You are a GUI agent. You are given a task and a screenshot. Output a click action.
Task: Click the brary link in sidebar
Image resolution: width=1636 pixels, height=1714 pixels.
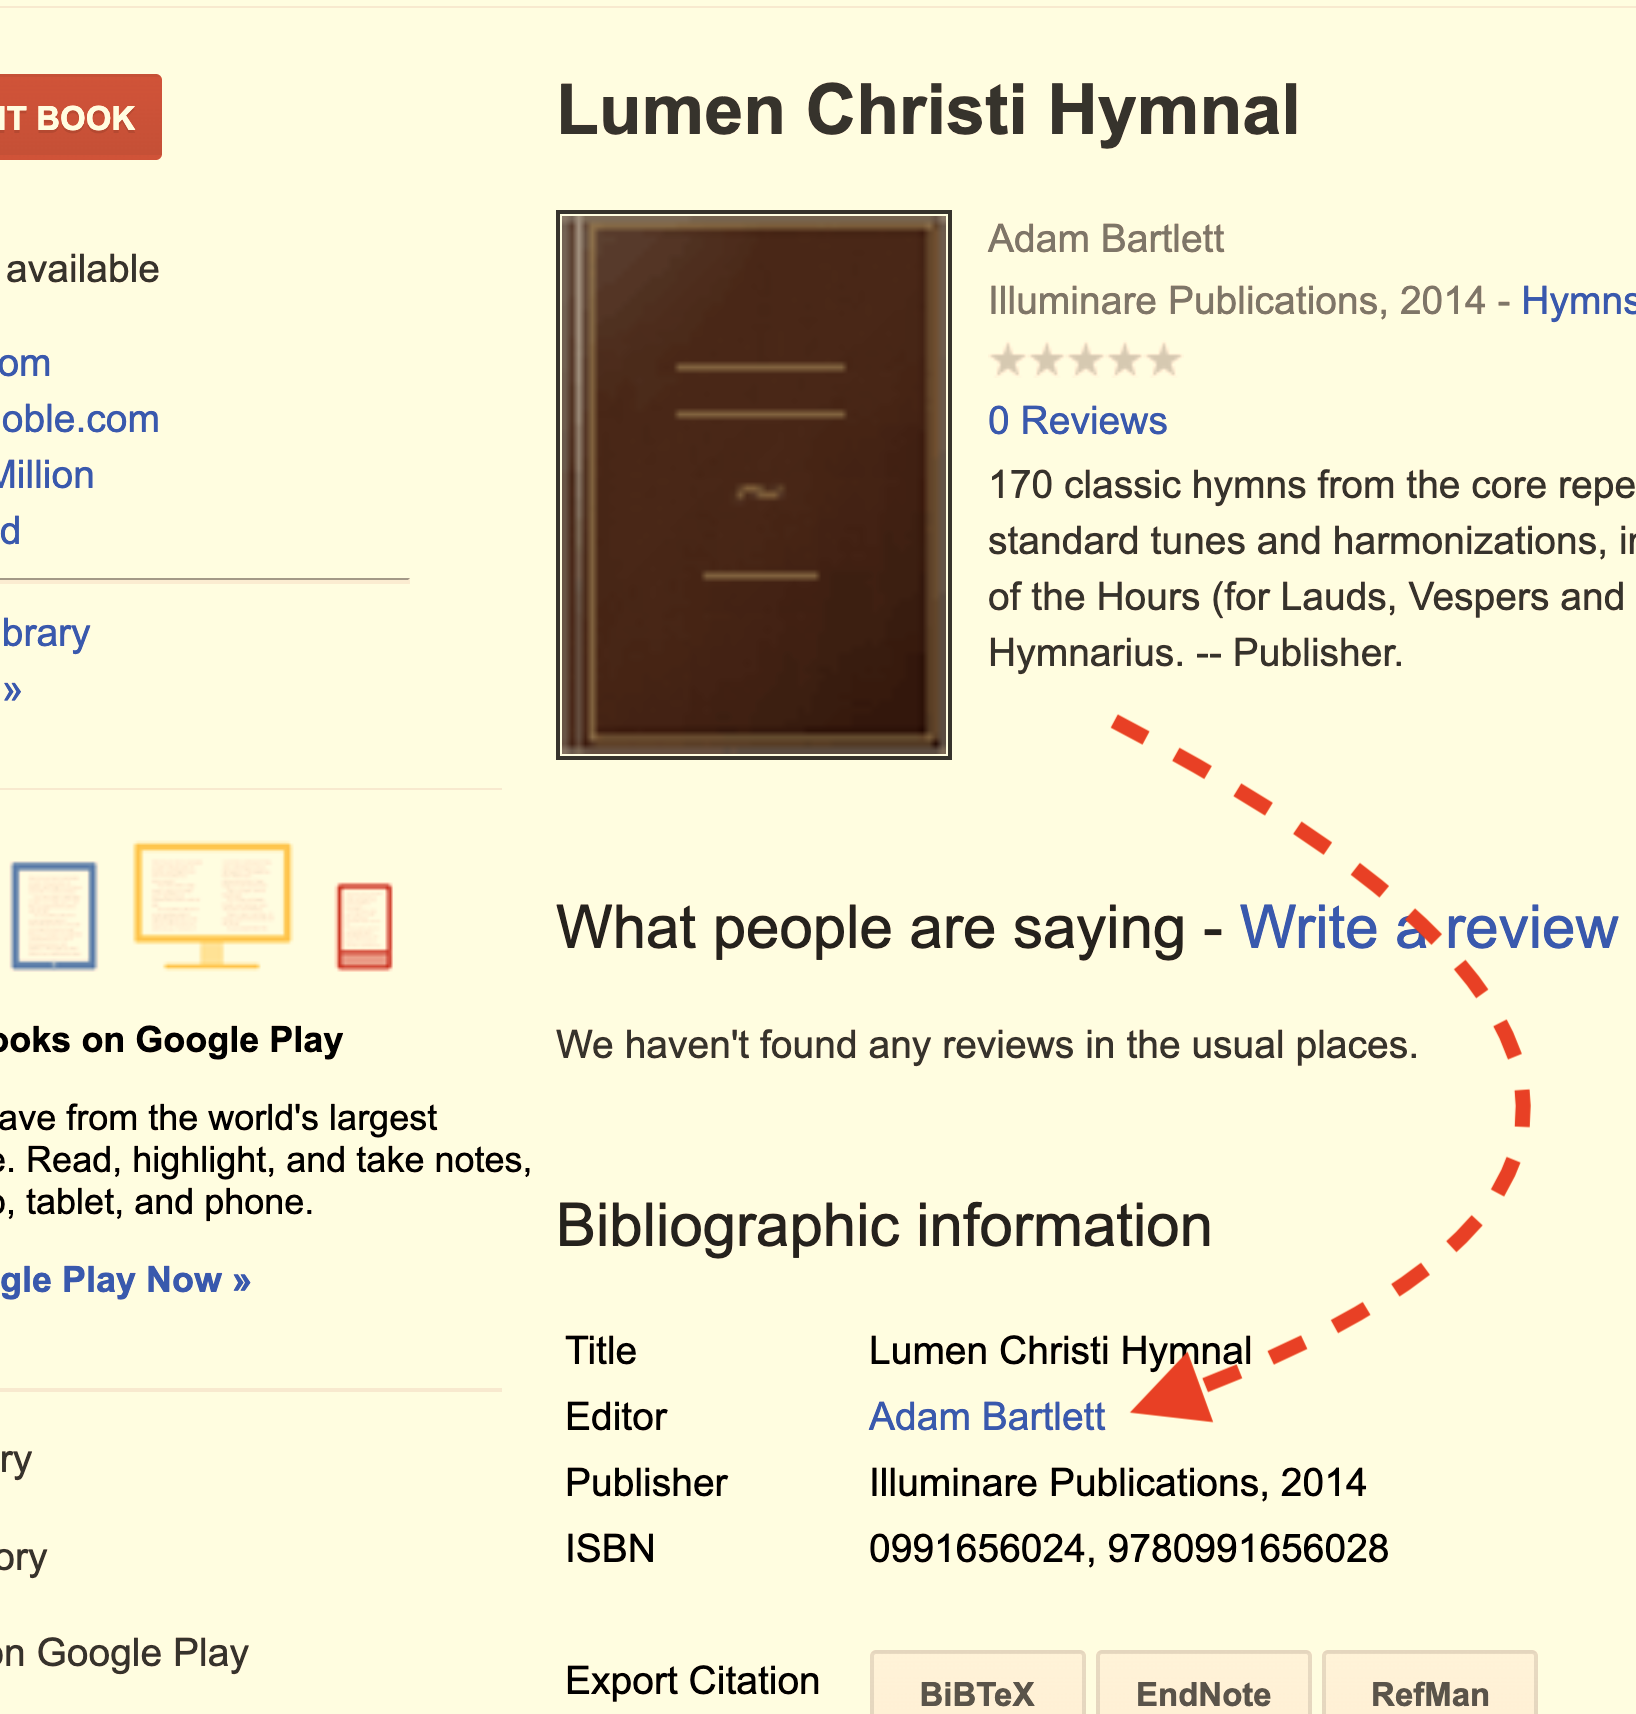pos(45,633)
